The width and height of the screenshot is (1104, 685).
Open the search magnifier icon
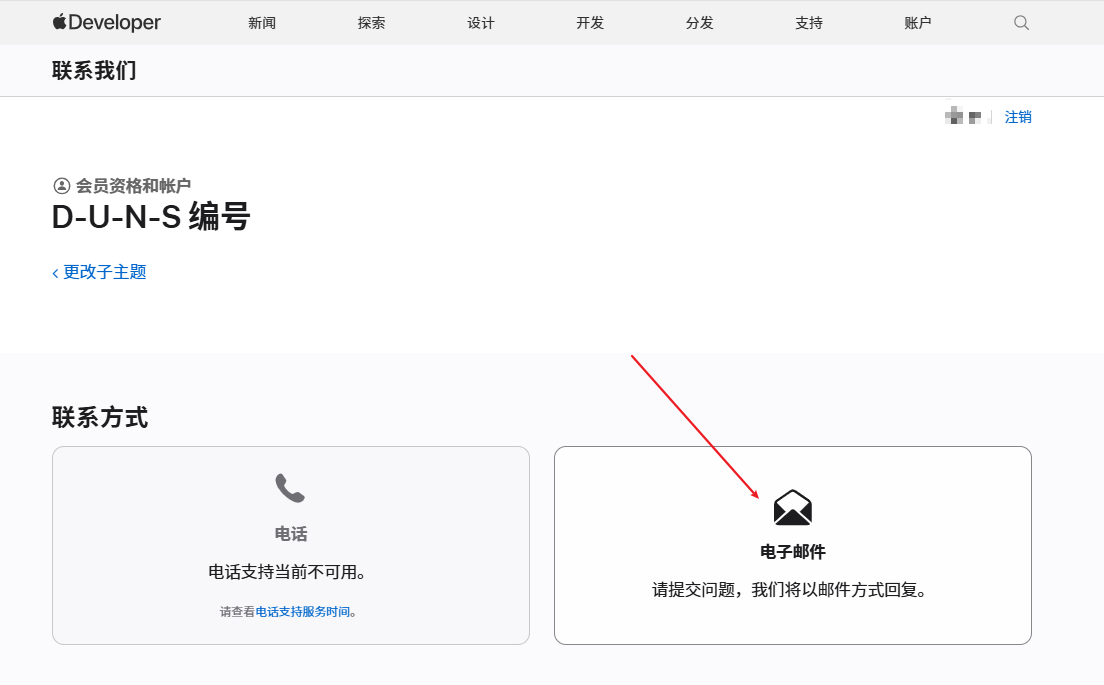coord(1021,22)
